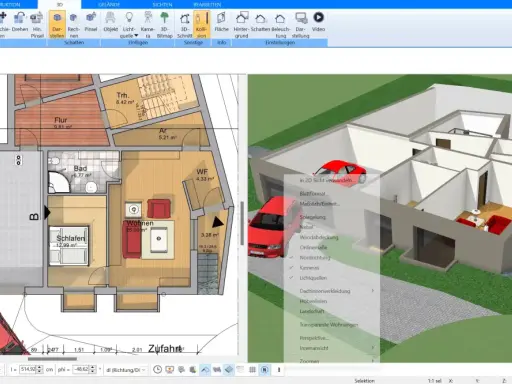Image resolution: width=512 pixels, height=384 pixels.
Task: Toggle the grid icon in bottom toolbar
Action: pyautogui.click(x=252, y=369)
